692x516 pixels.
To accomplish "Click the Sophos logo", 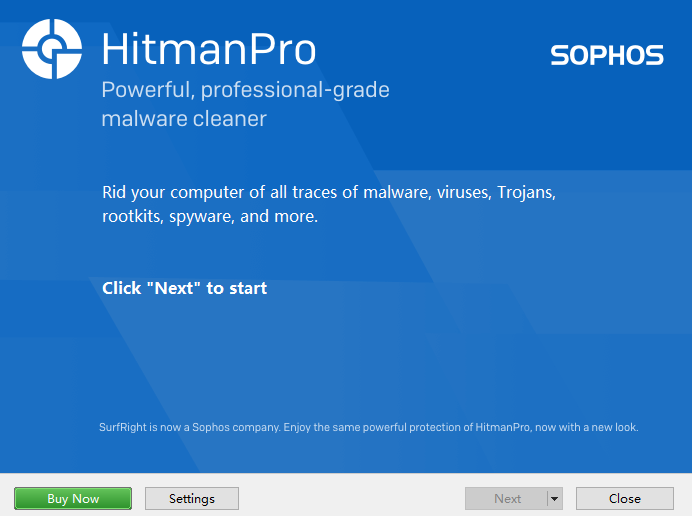I will click(x=607, y=55).
